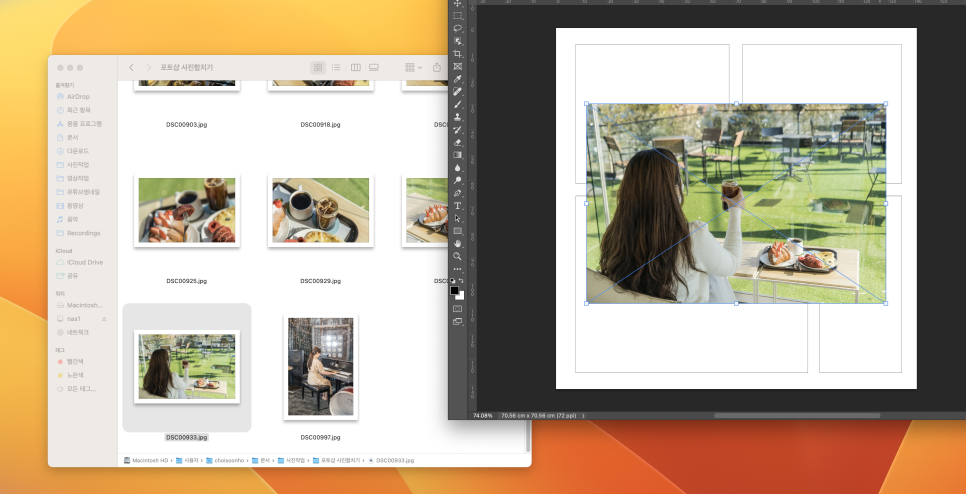This screenshot has width=966, height=494.
Task: Click Macintosh HD in Finder path bar
Action: 147,460
